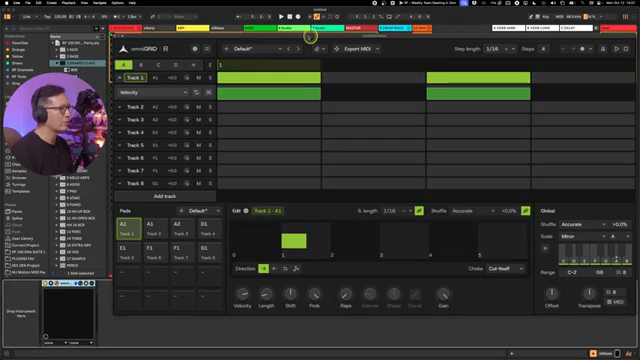This screenshot has height=360, width=640.
Task: Add new preset with plus beside Default
Action: (226, 49)
